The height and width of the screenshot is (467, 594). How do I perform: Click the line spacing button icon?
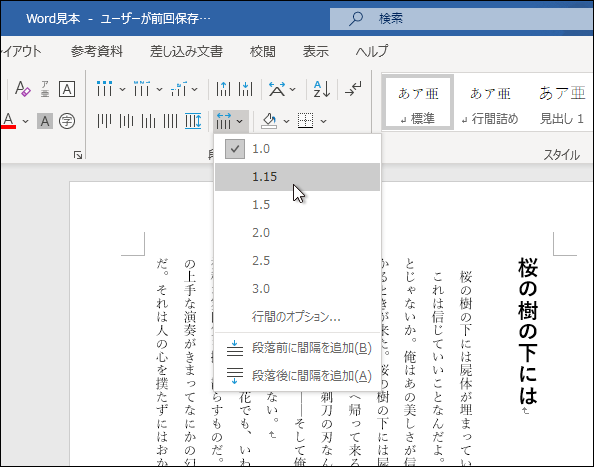pyautogui.click(x=224, y=121)
